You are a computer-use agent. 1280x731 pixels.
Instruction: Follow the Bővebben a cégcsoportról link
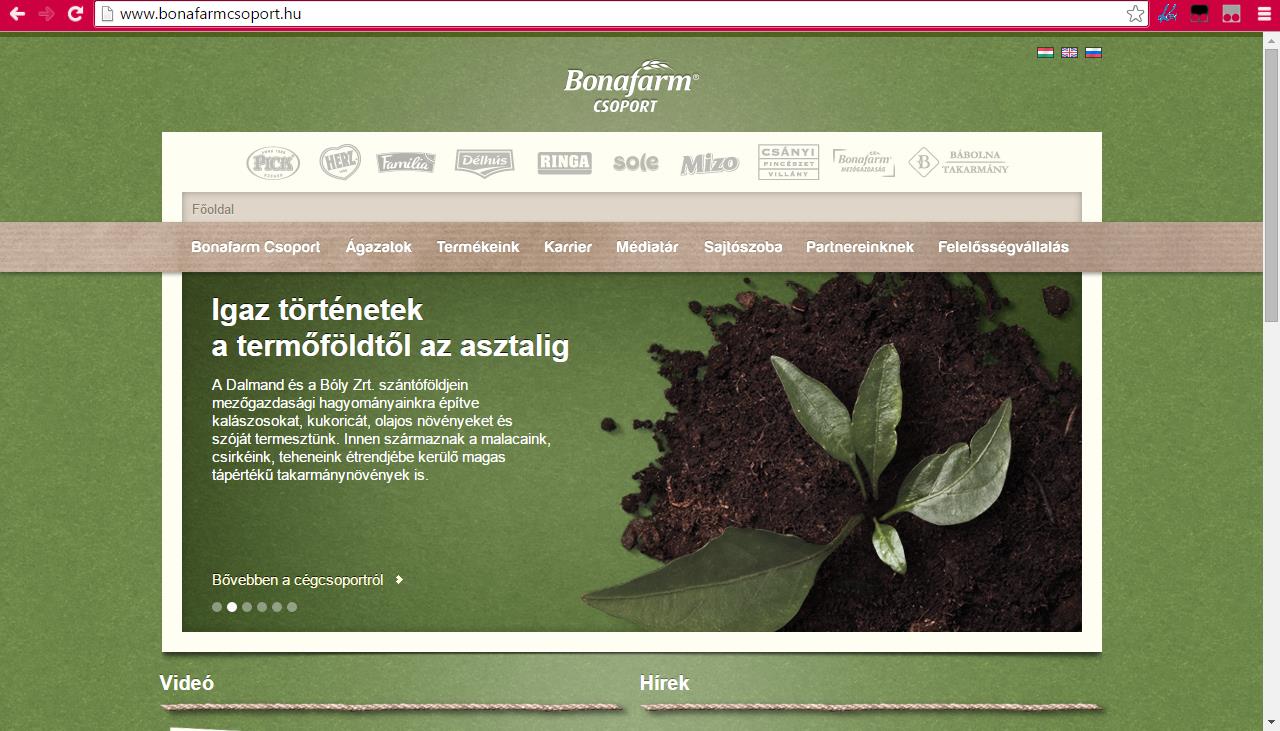(x=307, y=580)
